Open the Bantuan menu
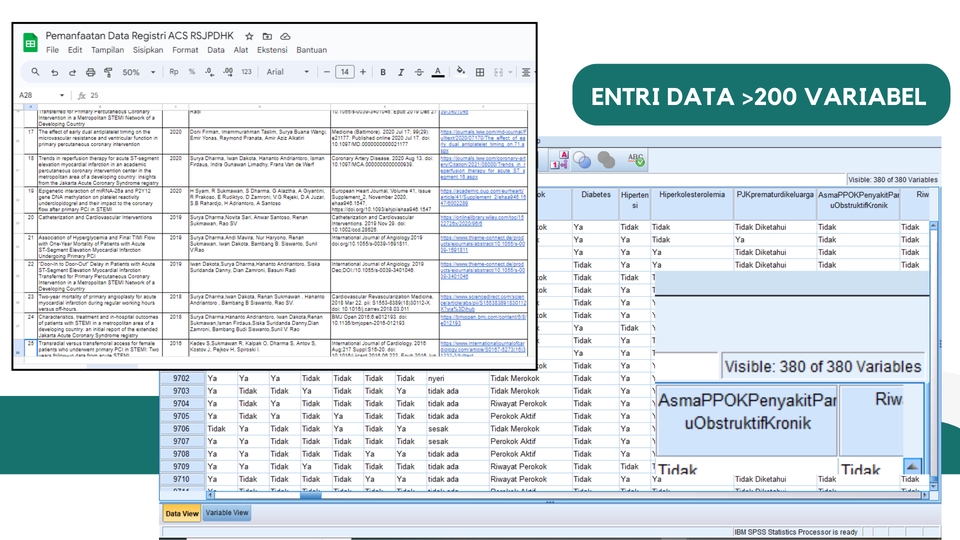Screen dimensions: 960x540 [x=312, y=50]
